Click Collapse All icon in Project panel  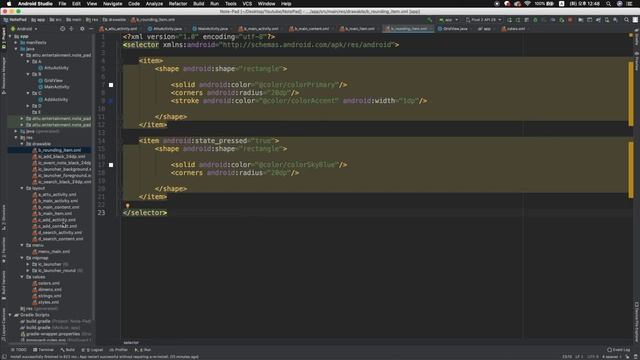(71, 29)
